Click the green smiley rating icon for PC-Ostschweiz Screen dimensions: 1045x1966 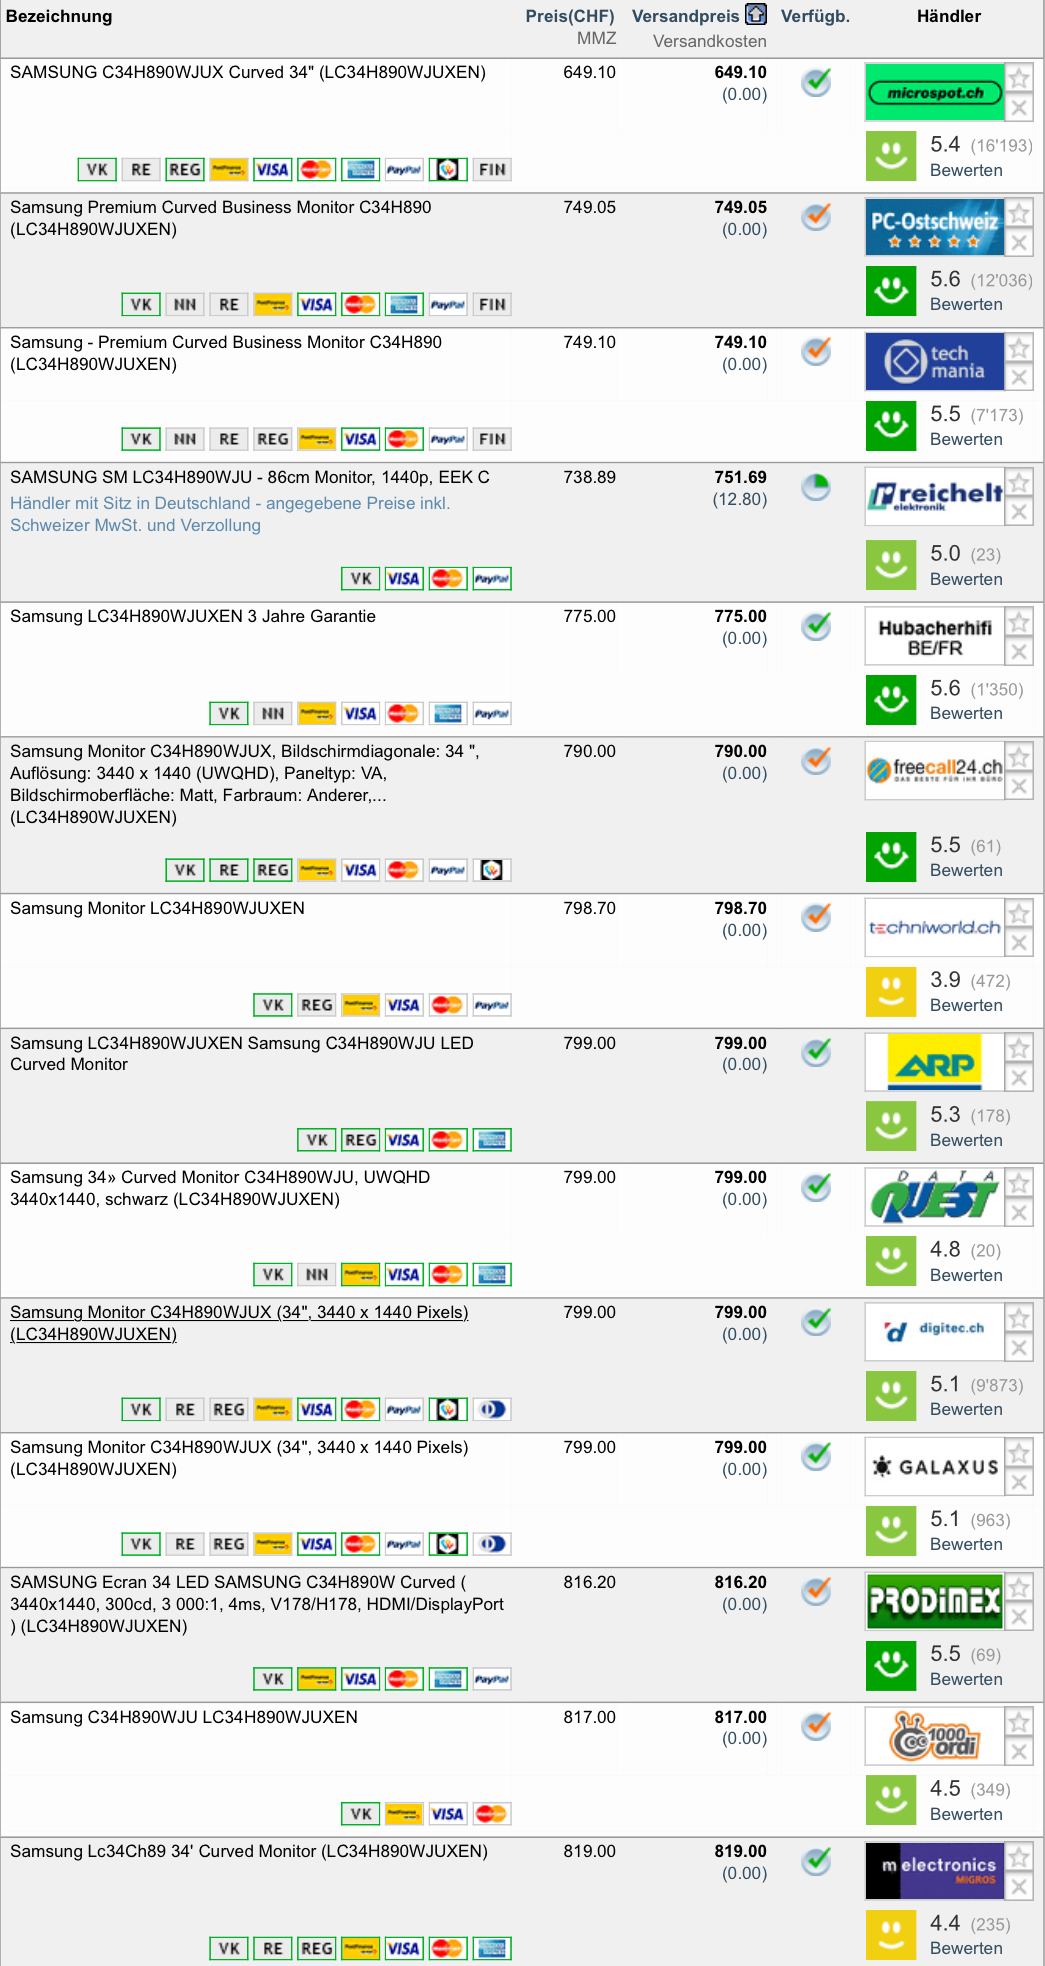890,291
